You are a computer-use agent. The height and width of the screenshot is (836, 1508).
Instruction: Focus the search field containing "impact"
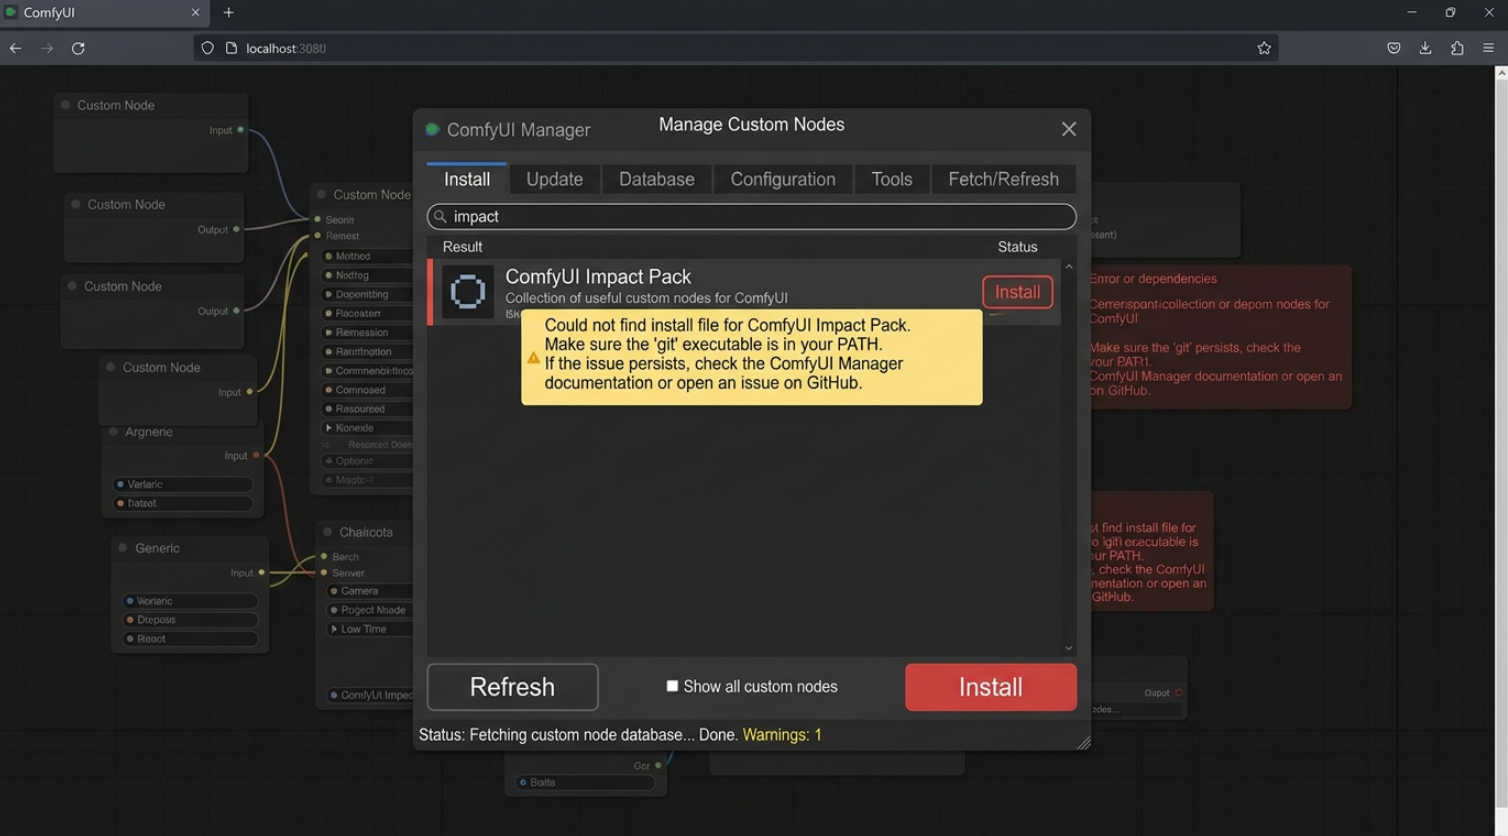752,216
